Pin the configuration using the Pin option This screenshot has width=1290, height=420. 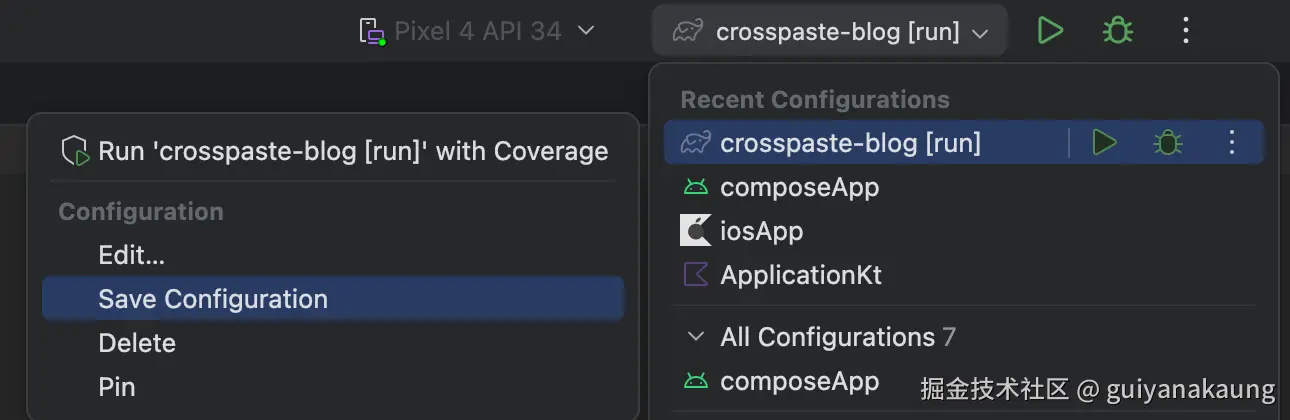coord(117,387)
